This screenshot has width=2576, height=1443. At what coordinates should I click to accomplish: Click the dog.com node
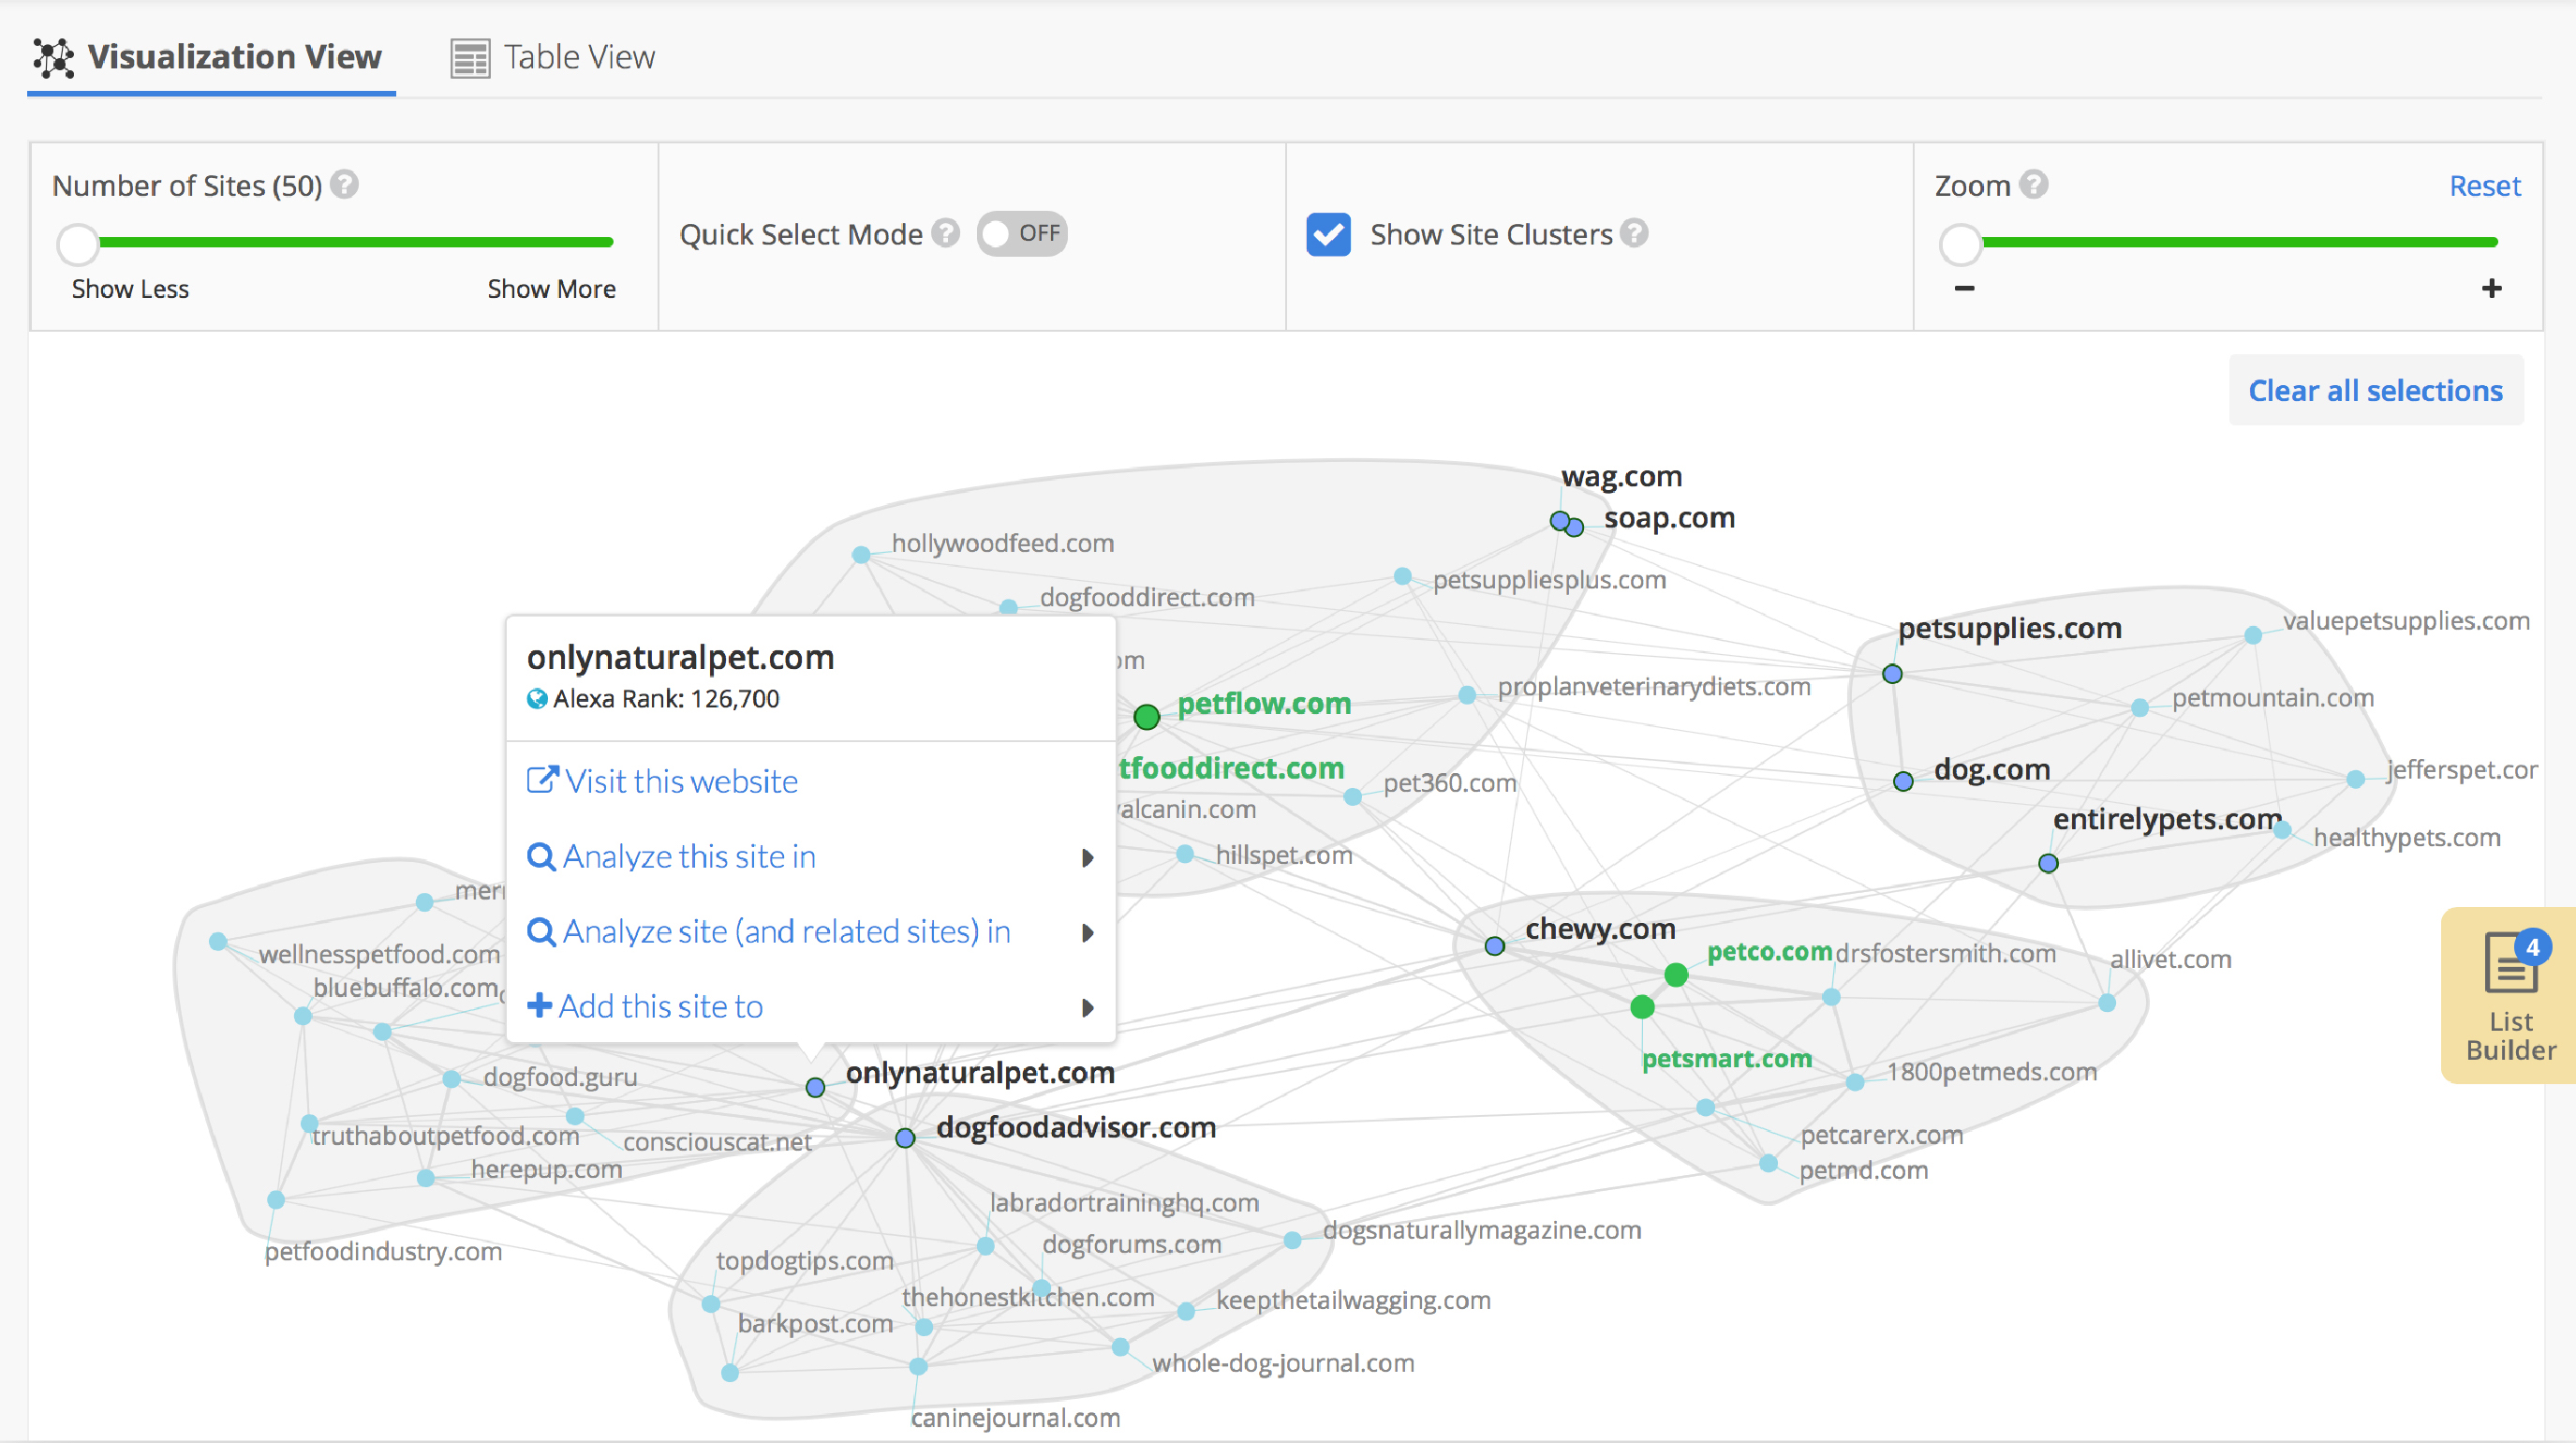(1903, 781)
